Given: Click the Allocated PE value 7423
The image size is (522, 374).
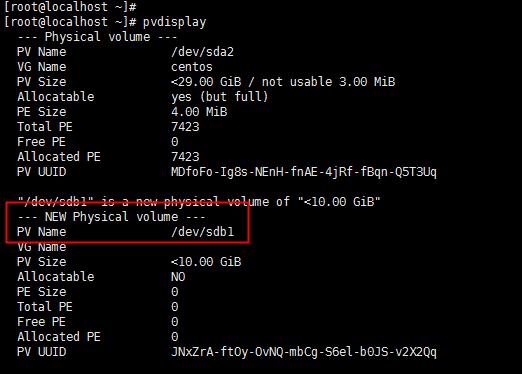Looking at the screenshot, I should coord(185,157).
